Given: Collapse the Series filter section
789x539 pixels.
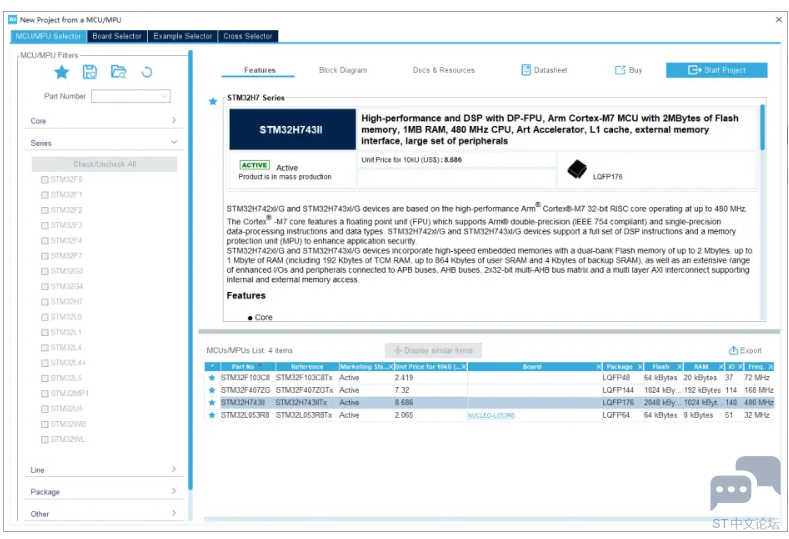Looking at the screenshot, I should click(104, 143).
